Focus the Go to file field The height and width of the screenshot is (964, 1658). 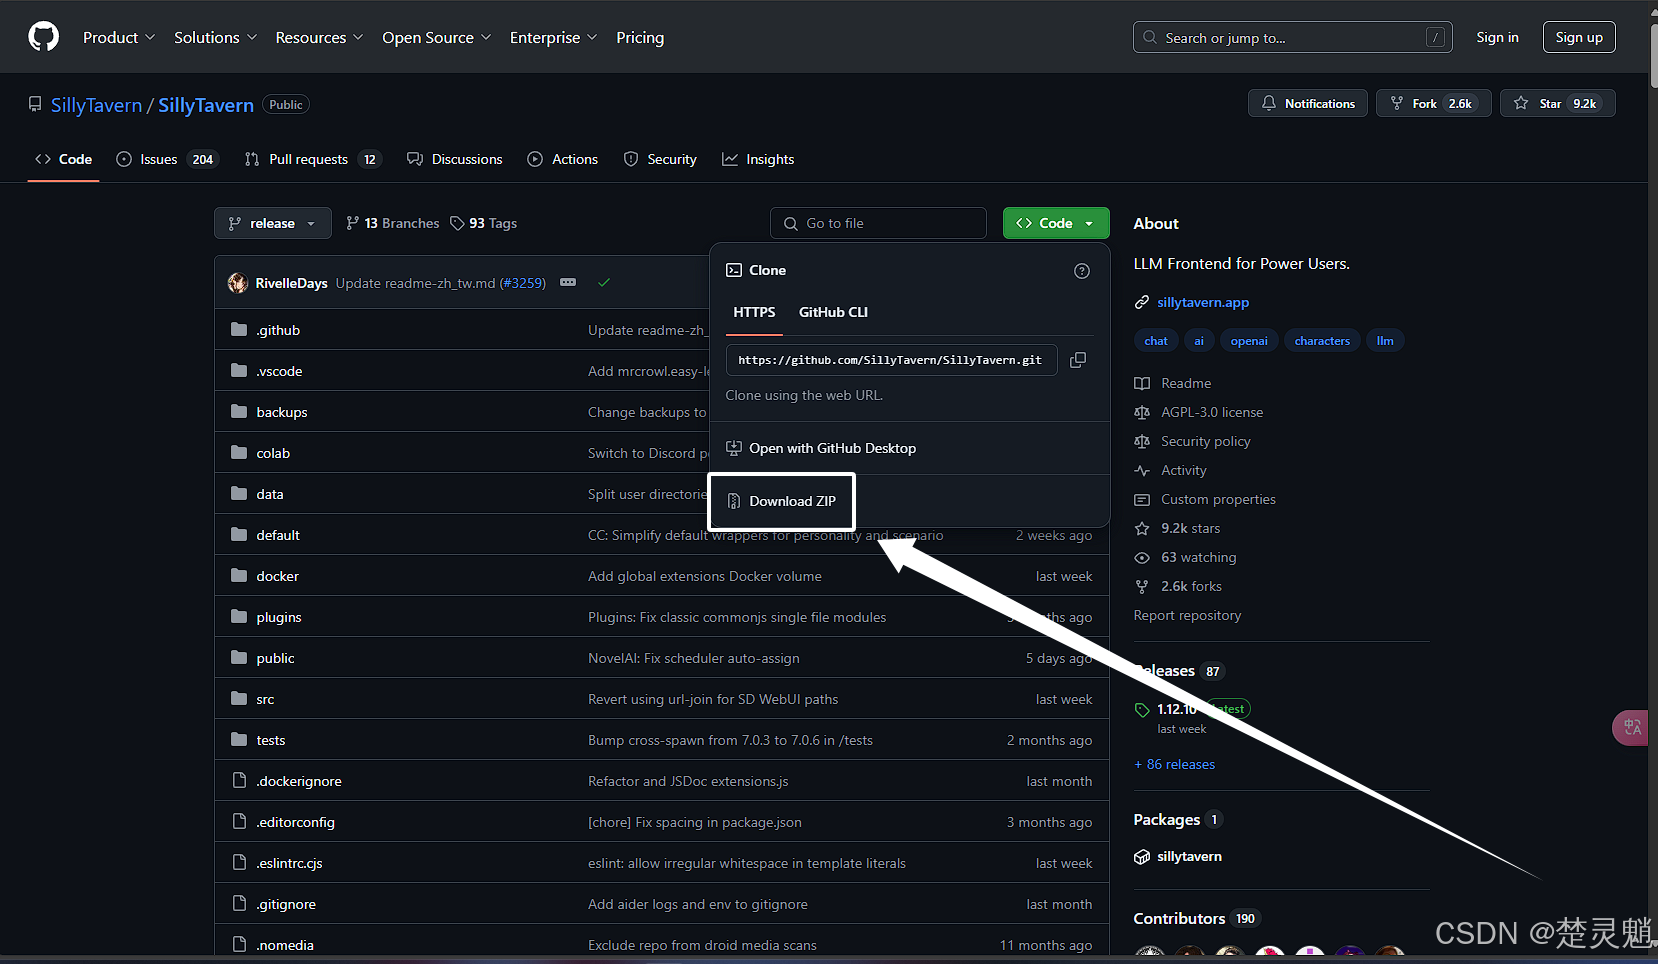pyautogui.click(x=878, y=223)
